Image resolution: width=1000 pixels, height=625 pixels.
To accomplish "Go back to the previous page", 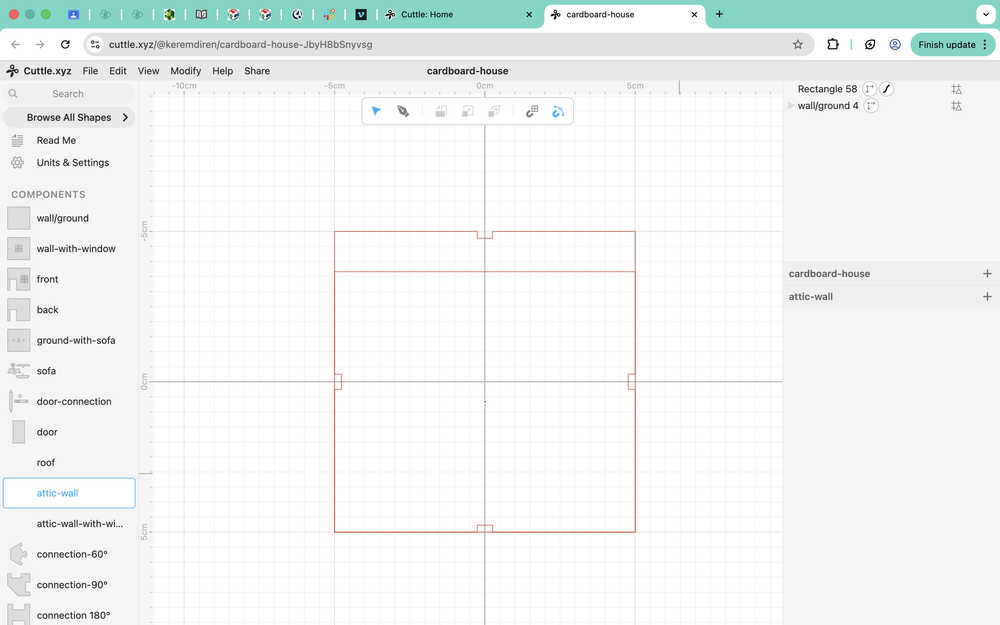I will click(16, 45).
